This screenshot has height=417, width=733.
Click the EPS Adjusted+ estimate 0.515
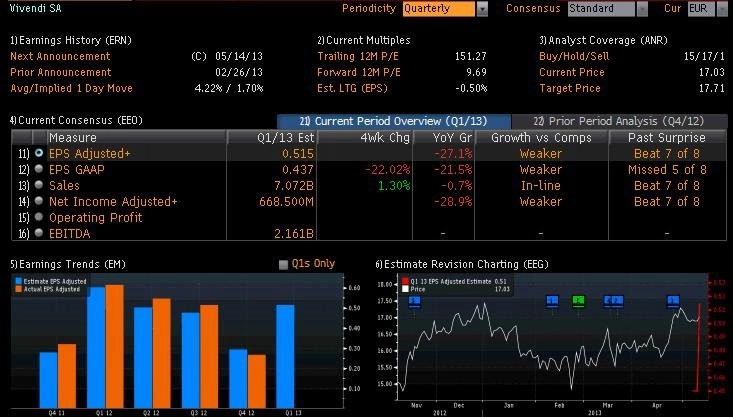[298, 153]
